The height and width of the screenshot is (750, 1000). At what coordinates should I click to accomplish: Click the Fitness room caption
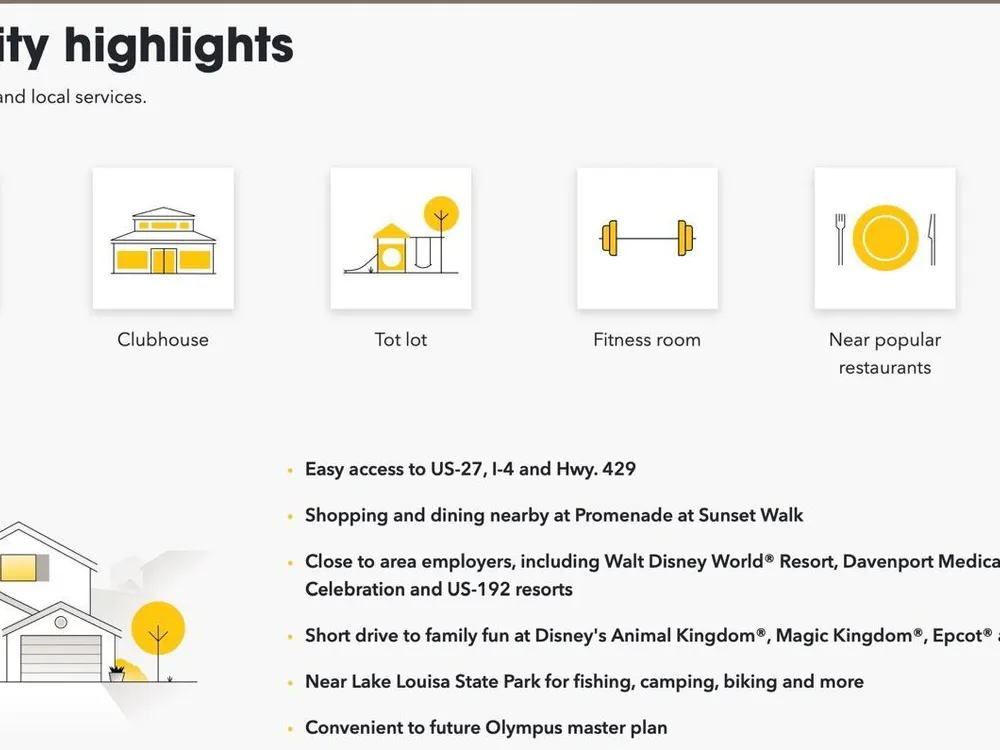pos(647,339)
